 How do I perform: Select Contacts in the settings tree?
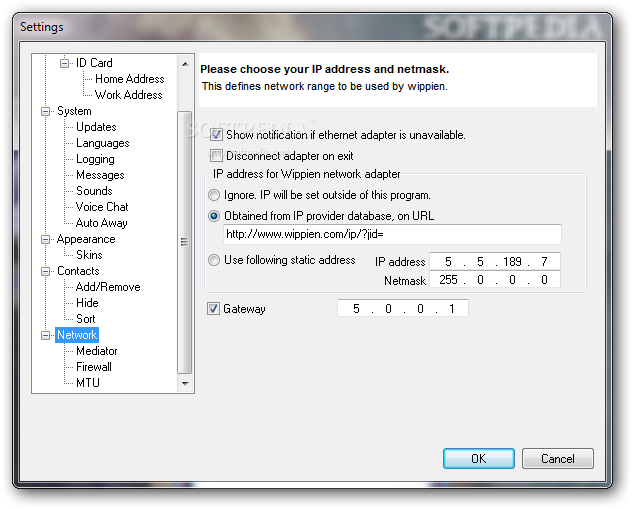tap(78, 271)
